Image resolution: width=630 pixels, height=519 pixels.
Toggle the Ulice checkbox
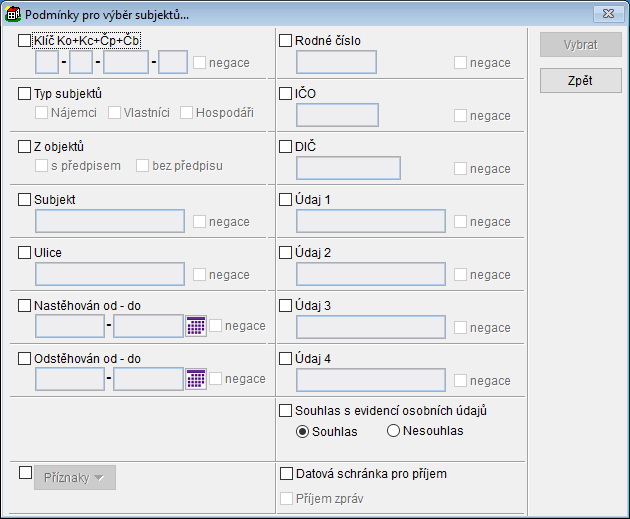25,253
